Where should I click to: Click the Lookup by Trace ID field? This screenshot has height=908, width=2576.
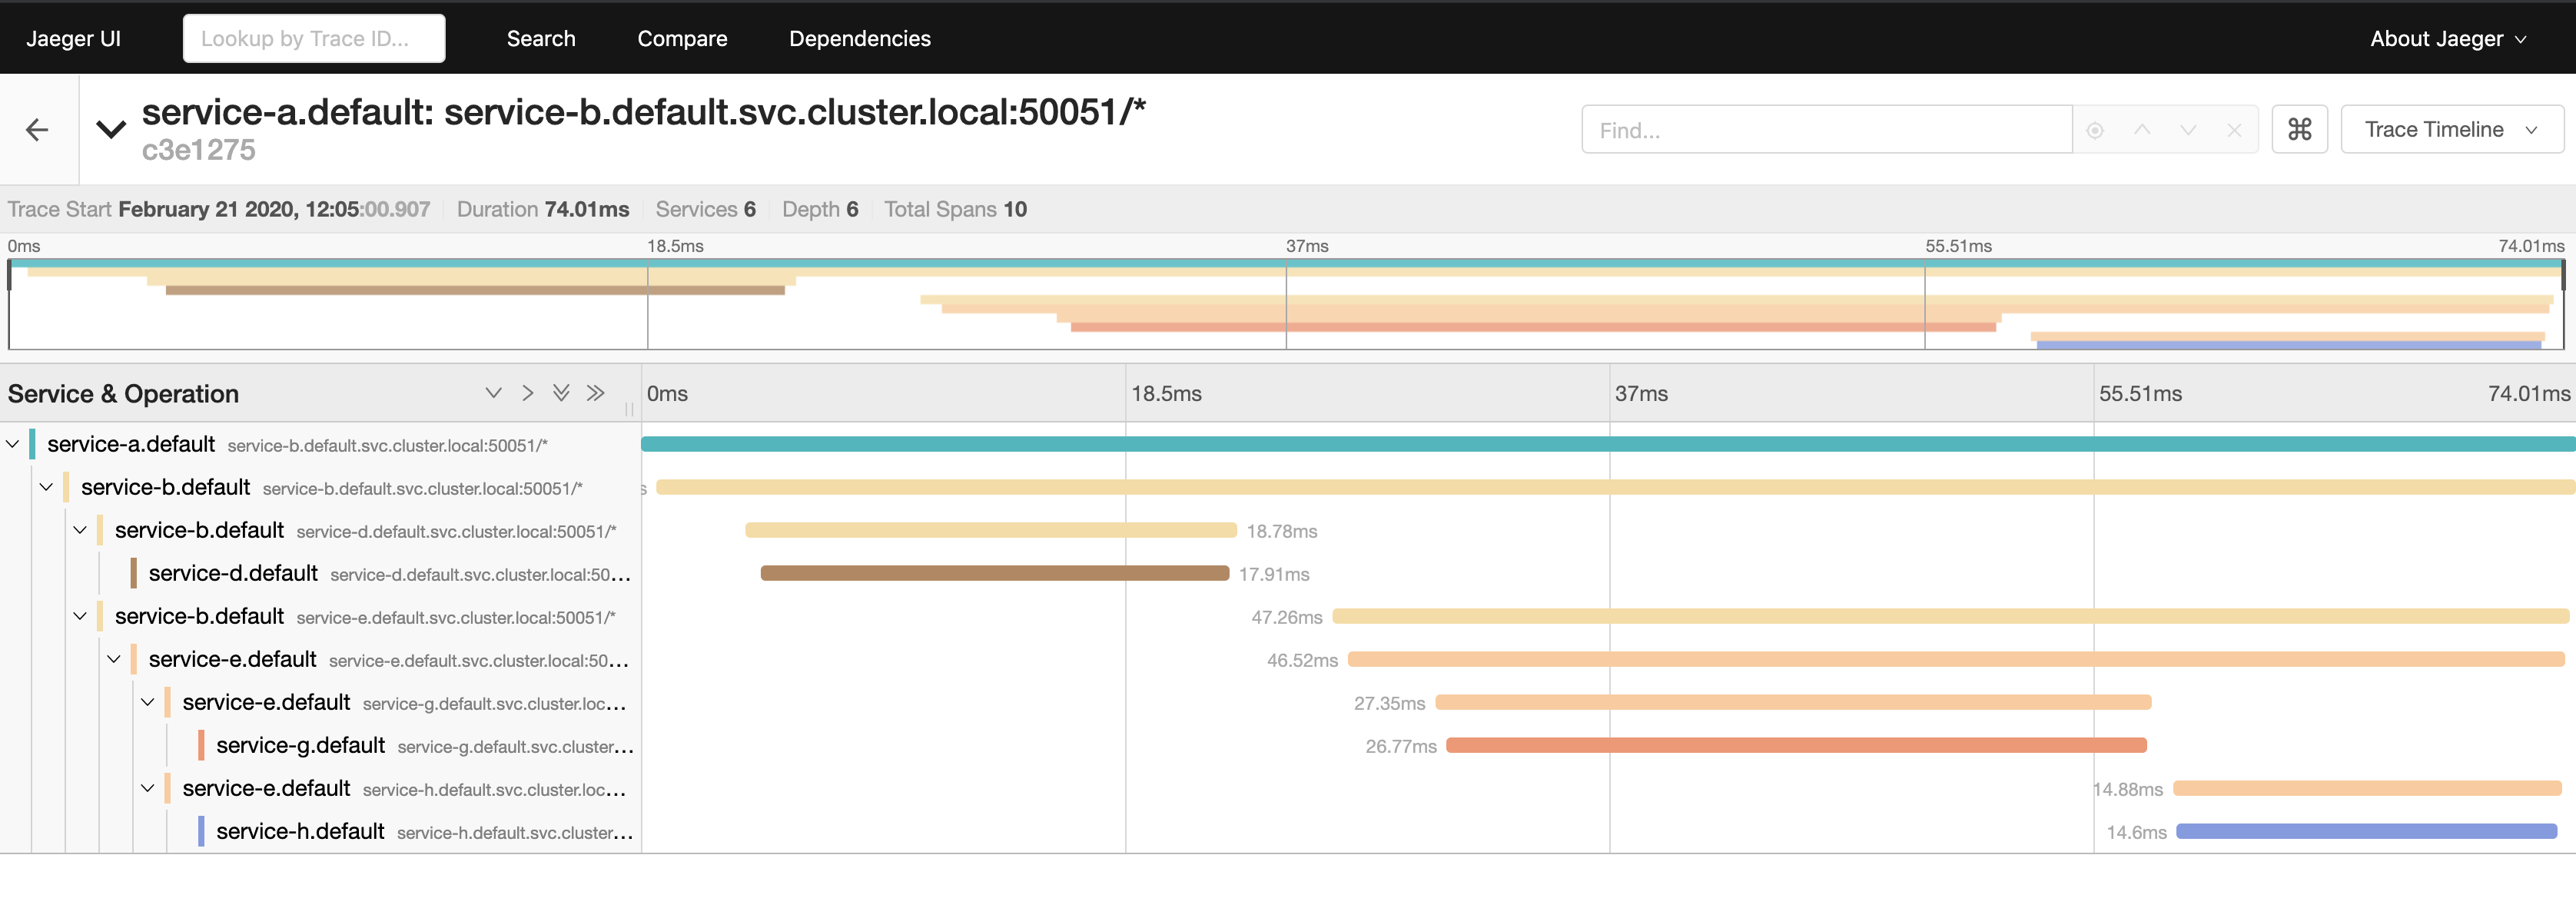pos(314,39)
